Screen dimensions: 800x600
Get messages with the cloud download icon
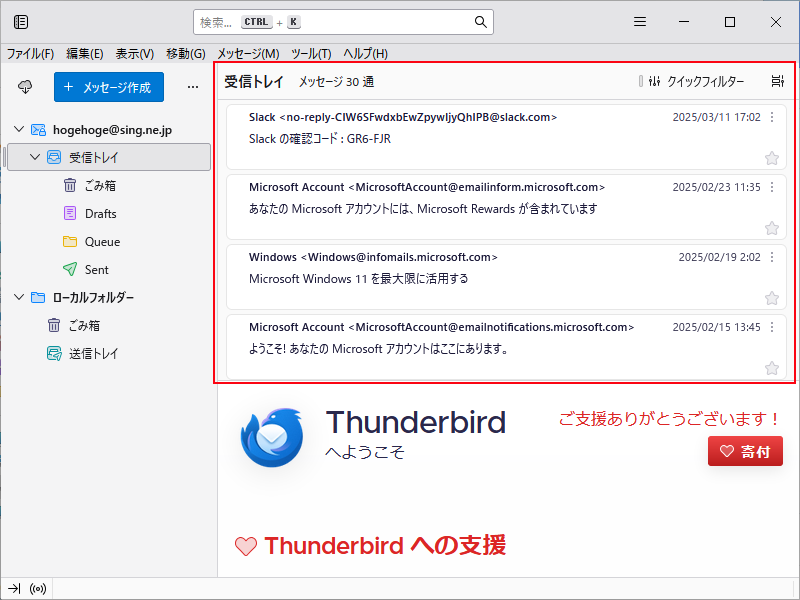(25, 87)
